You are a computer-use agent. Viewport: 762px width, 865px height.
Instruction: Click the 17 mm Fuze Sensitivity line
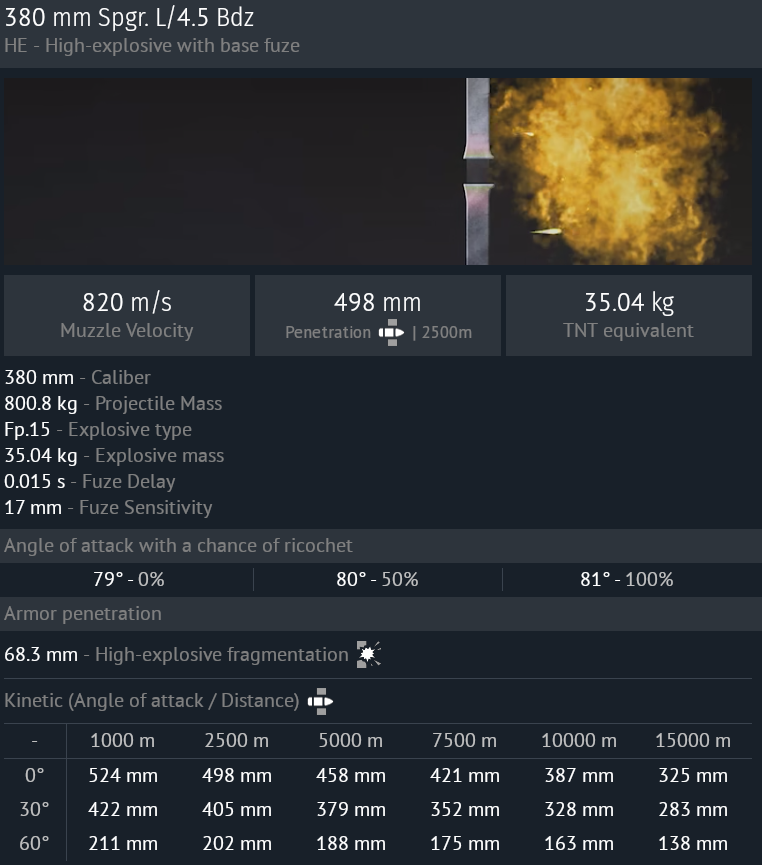(x=108, y=508)
